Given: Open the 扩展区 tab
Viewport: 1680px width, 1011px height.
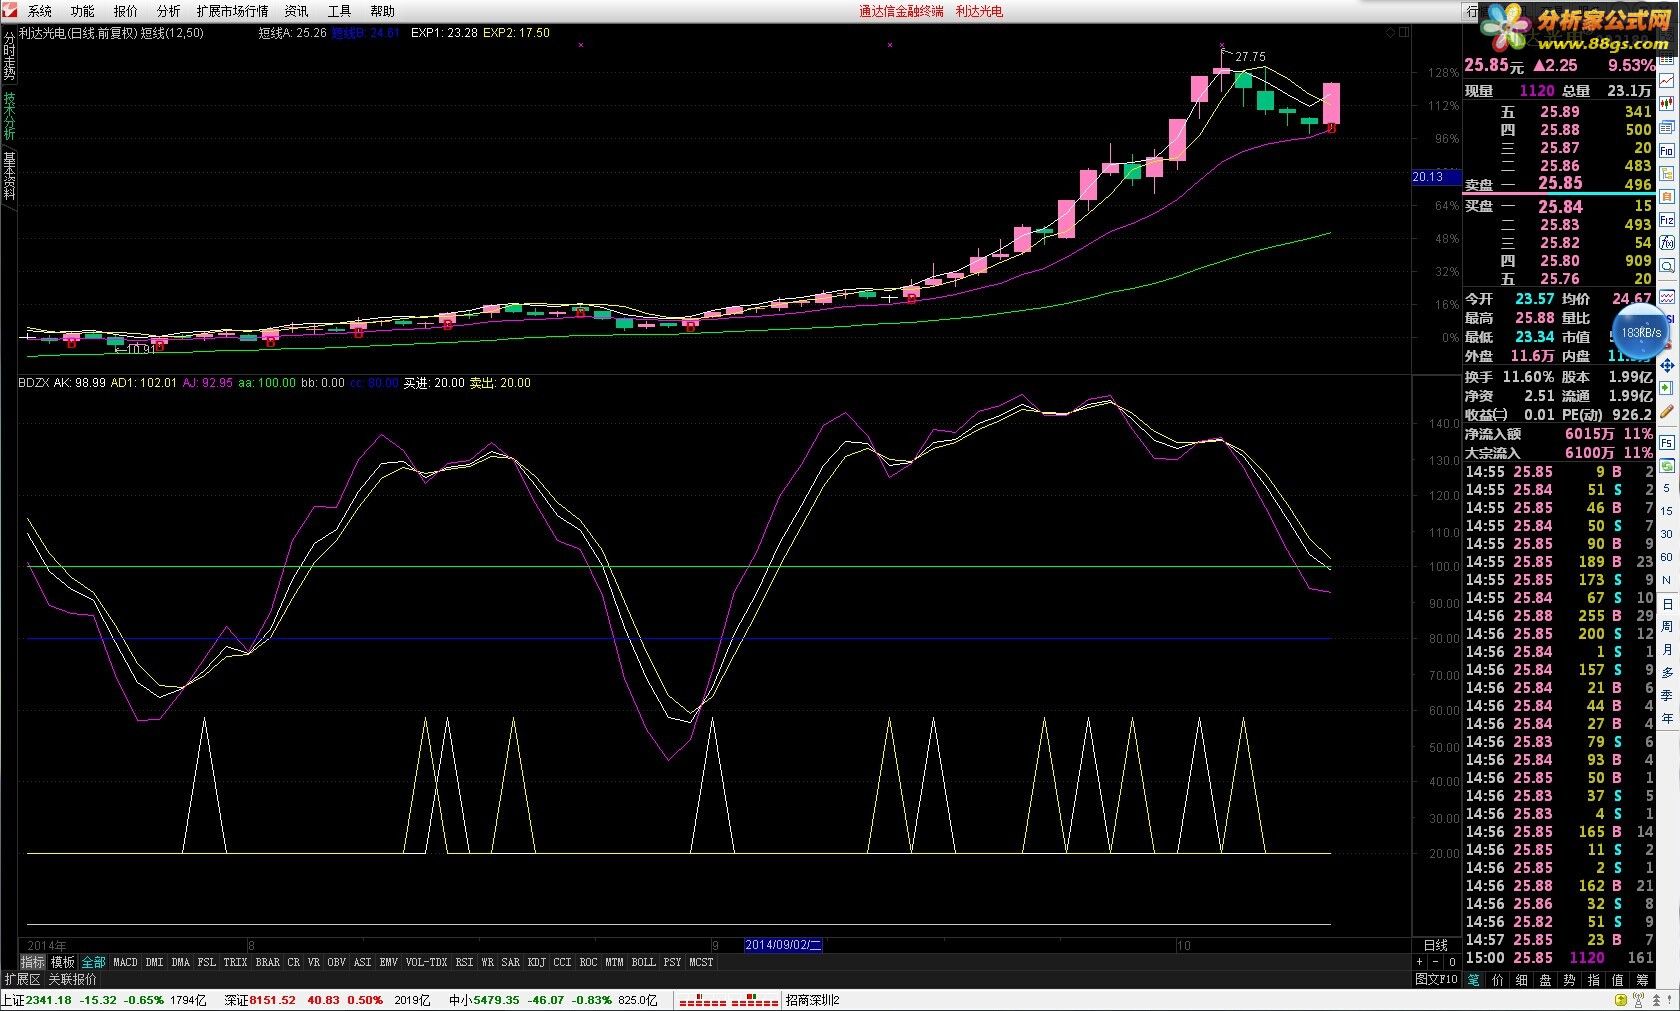Looking at the screenshot, I should click(22, 979).
